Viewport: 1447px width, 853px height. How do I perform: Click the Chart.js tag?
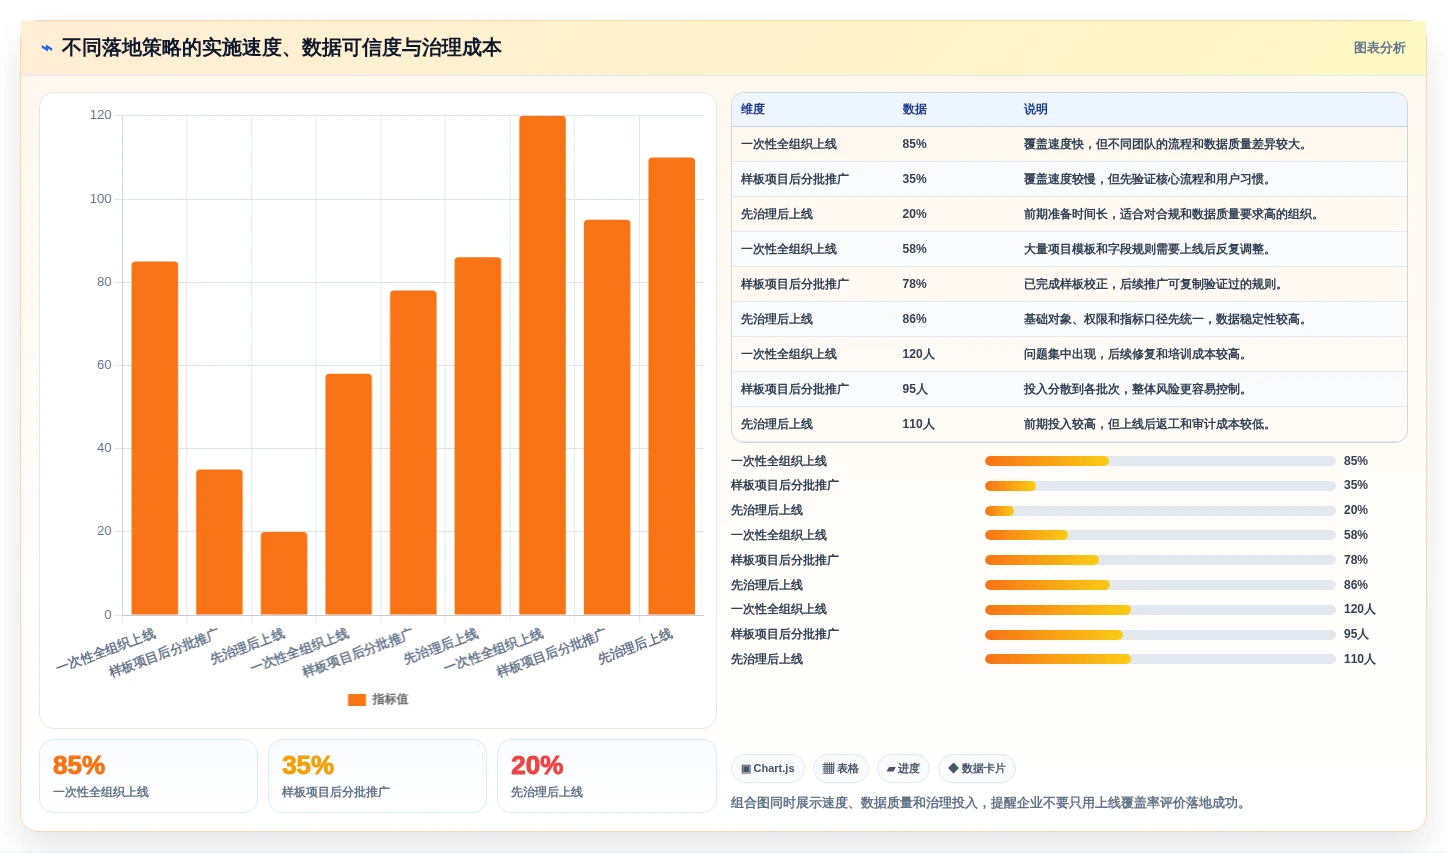click(768, 769)
